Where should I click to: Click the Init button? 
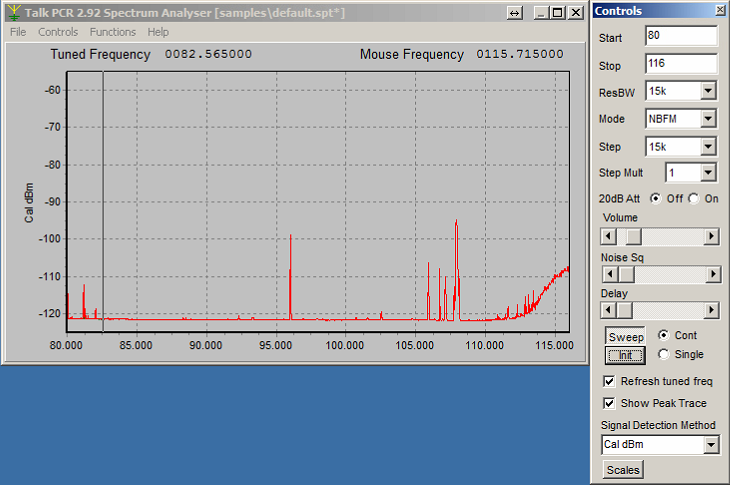(x=625, y=356)
